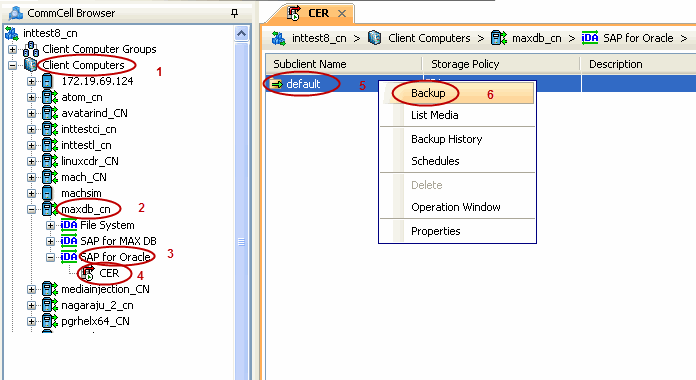Click the SAP for MAX DB iDA icon
Viewport: 696px width, 380px height.
[69, 241]
